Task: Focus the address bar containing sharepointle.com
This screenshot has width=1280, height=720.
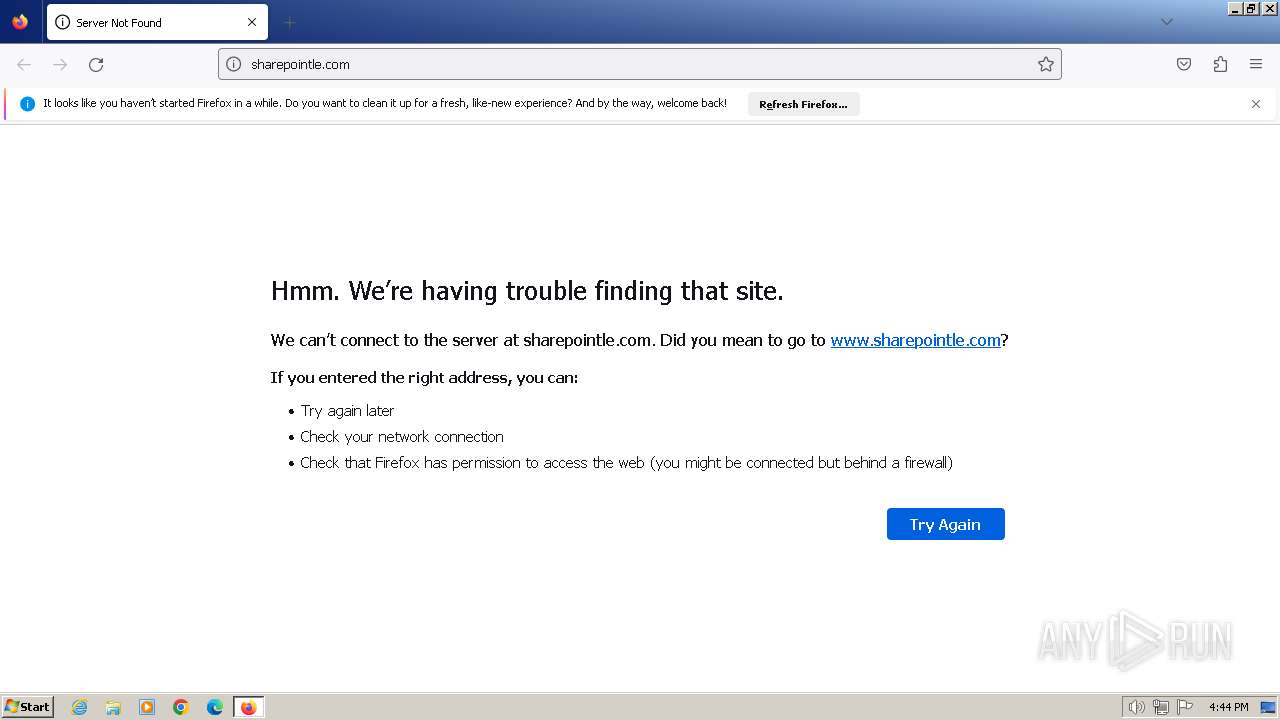Action: pyautogui.click(x=640, y=64)
